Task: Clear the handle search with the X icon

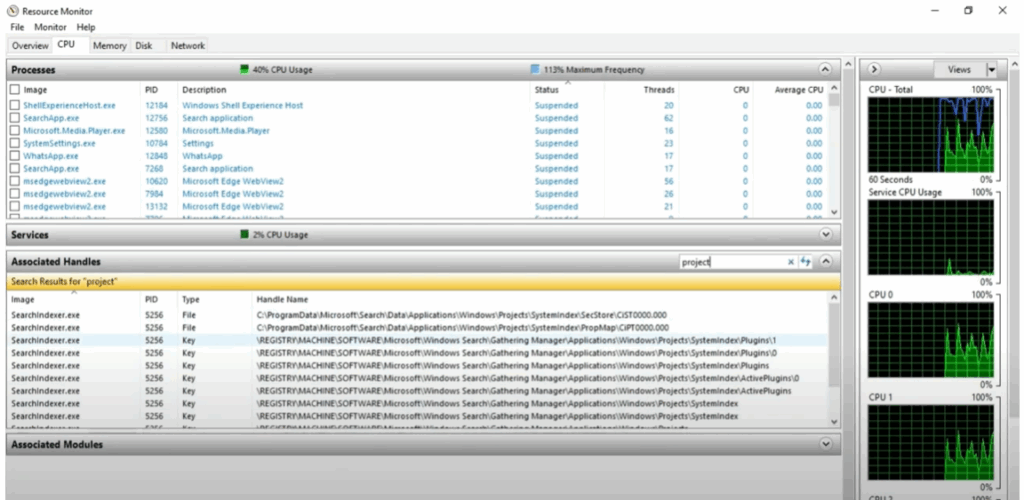Action: click(x=791, y=262)
